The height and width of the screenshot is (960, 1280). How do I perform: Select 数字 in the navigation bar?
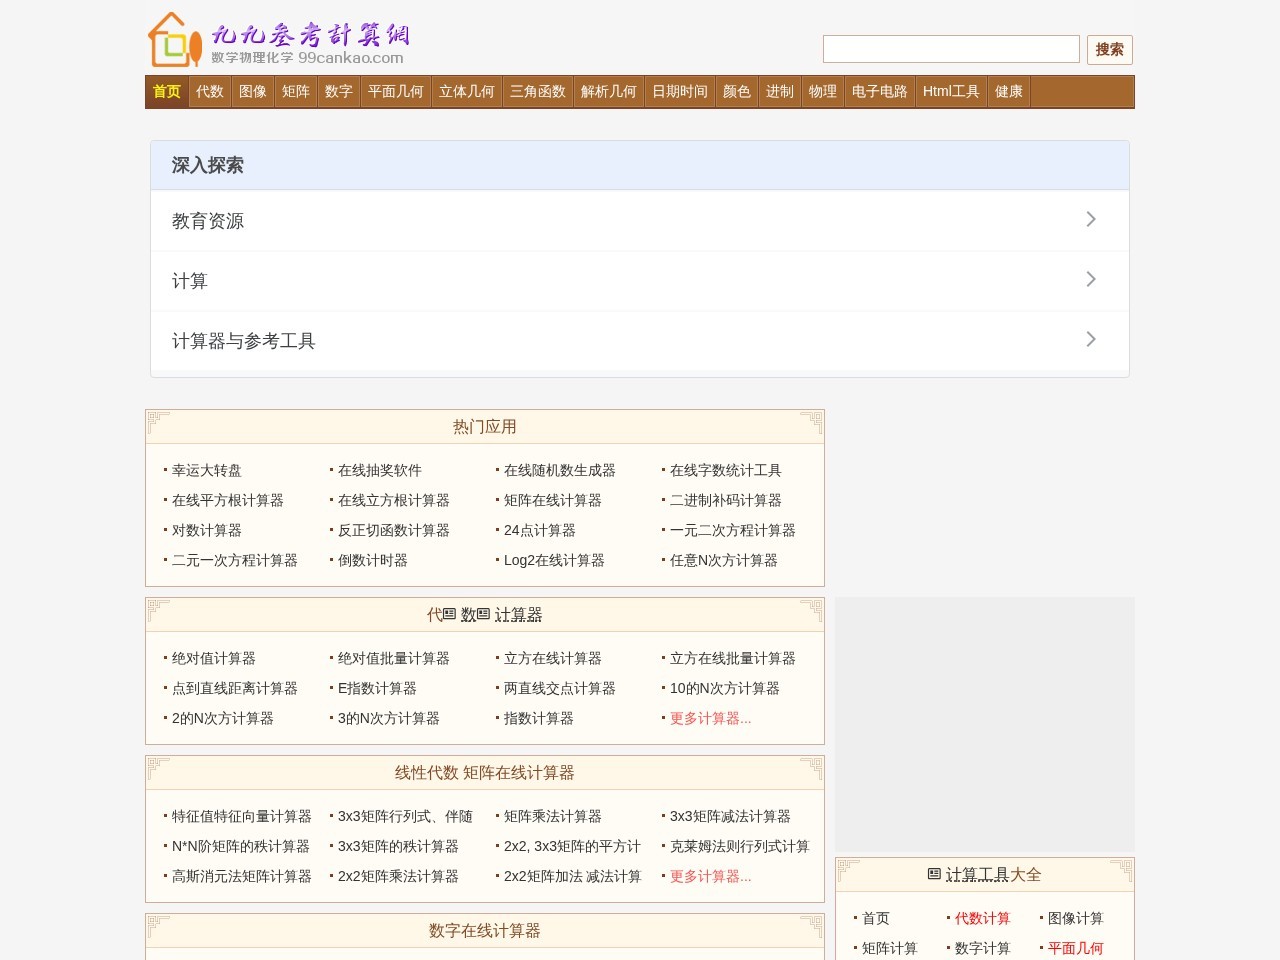(x=339, y=91)
